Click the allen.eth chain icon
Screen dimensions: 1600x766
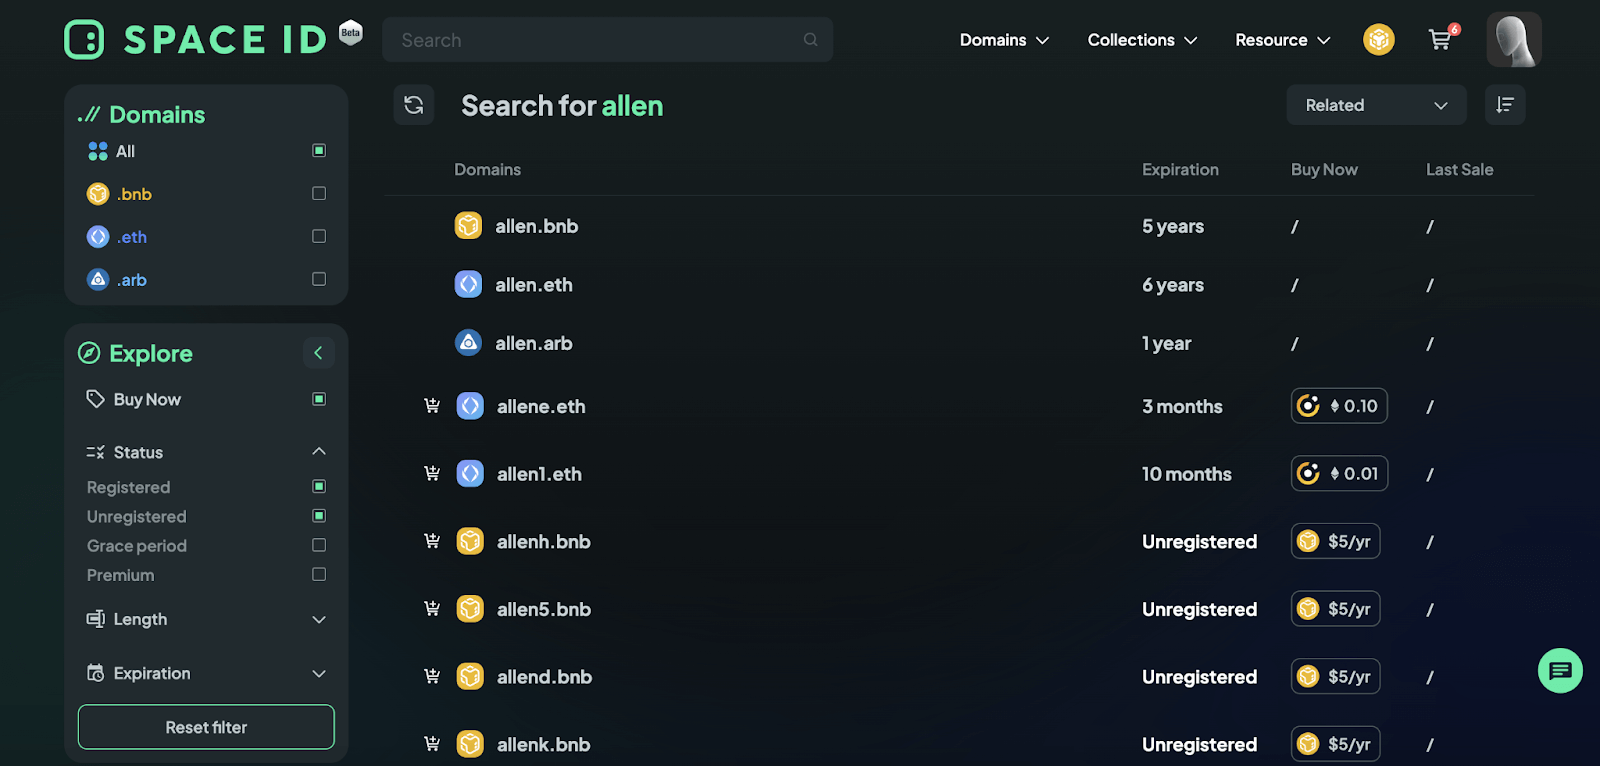(468, 284)
